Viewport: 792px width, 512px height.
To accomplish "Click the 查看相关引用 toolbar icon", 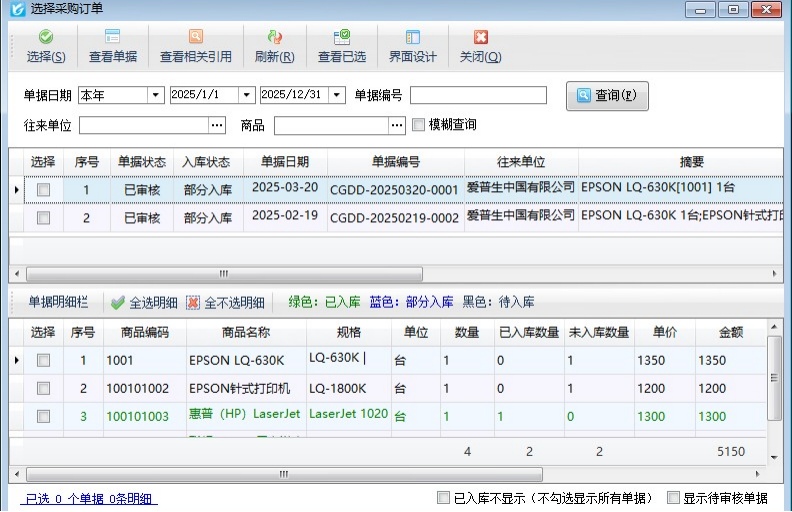I will [x=195, y=38].
